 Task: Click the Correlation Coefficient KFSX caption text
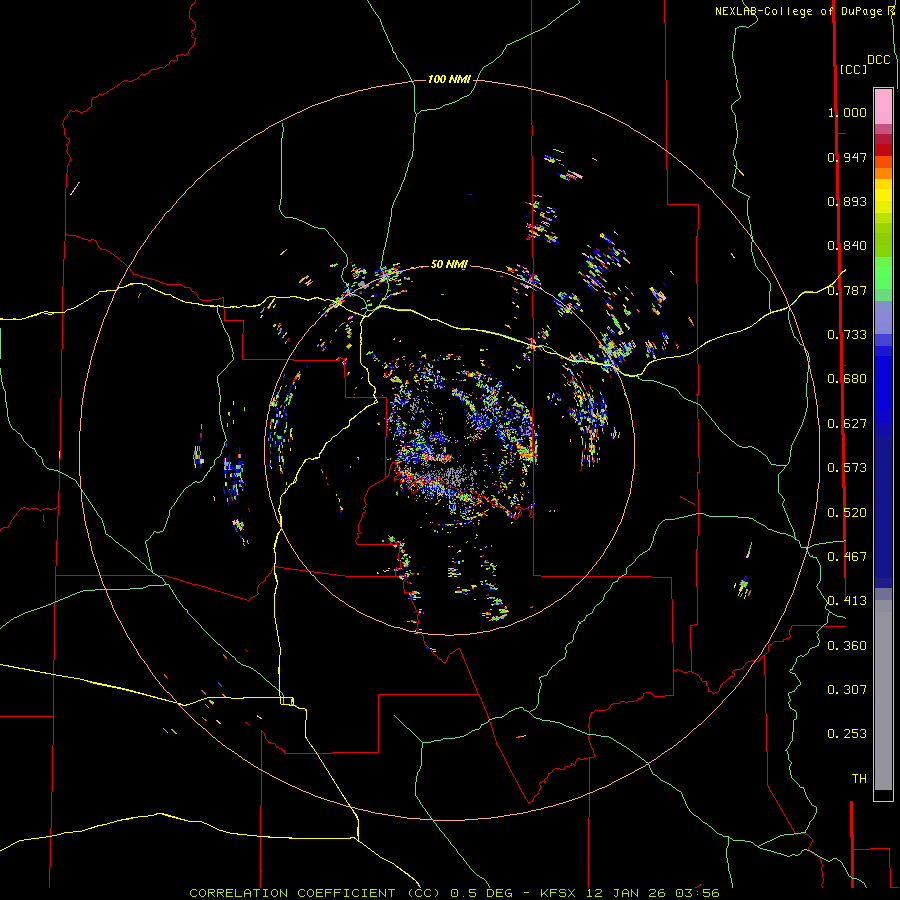click(454, 893)
